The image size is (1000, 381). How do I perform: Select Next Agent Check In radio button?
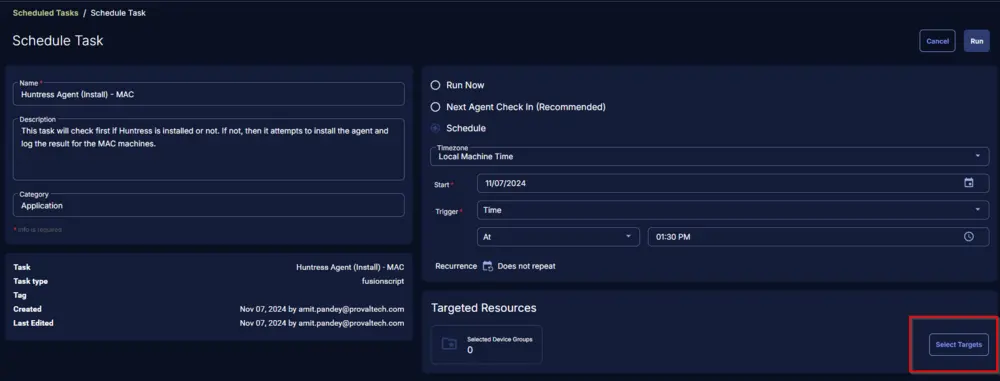coord(436,107)
